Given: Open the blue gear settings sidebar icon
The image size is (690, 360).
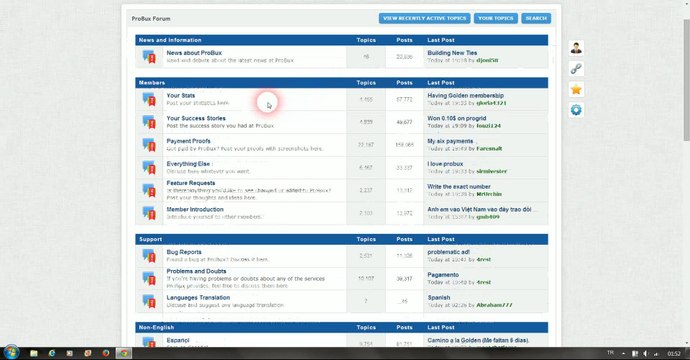Looking at the screenshot, I should tap(576, 110).
